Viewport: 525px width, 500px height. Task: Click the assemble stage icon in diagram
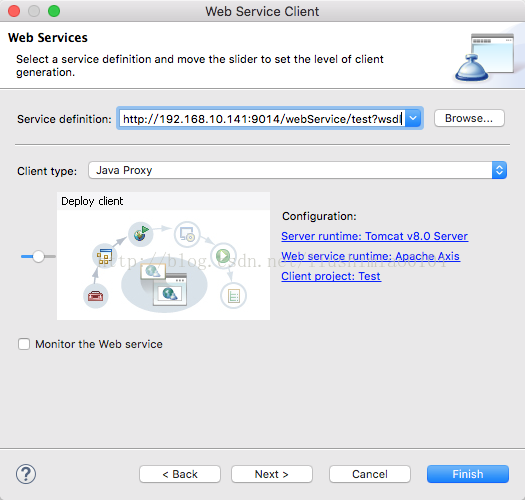click(104, 256)
